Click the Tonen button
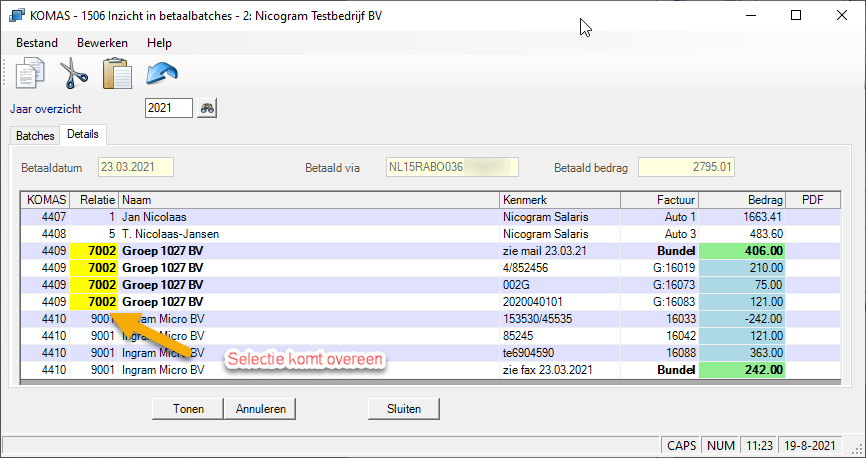 188,409
